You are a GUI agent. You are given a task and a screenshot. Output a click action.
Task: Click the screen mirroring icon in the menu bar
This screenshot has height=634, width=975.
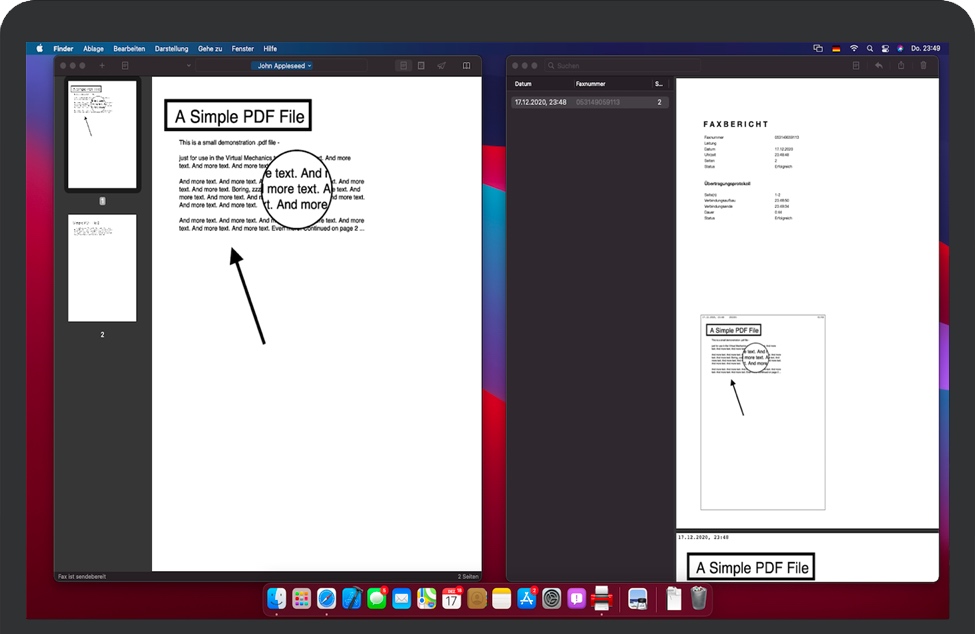tap(818, 48)
